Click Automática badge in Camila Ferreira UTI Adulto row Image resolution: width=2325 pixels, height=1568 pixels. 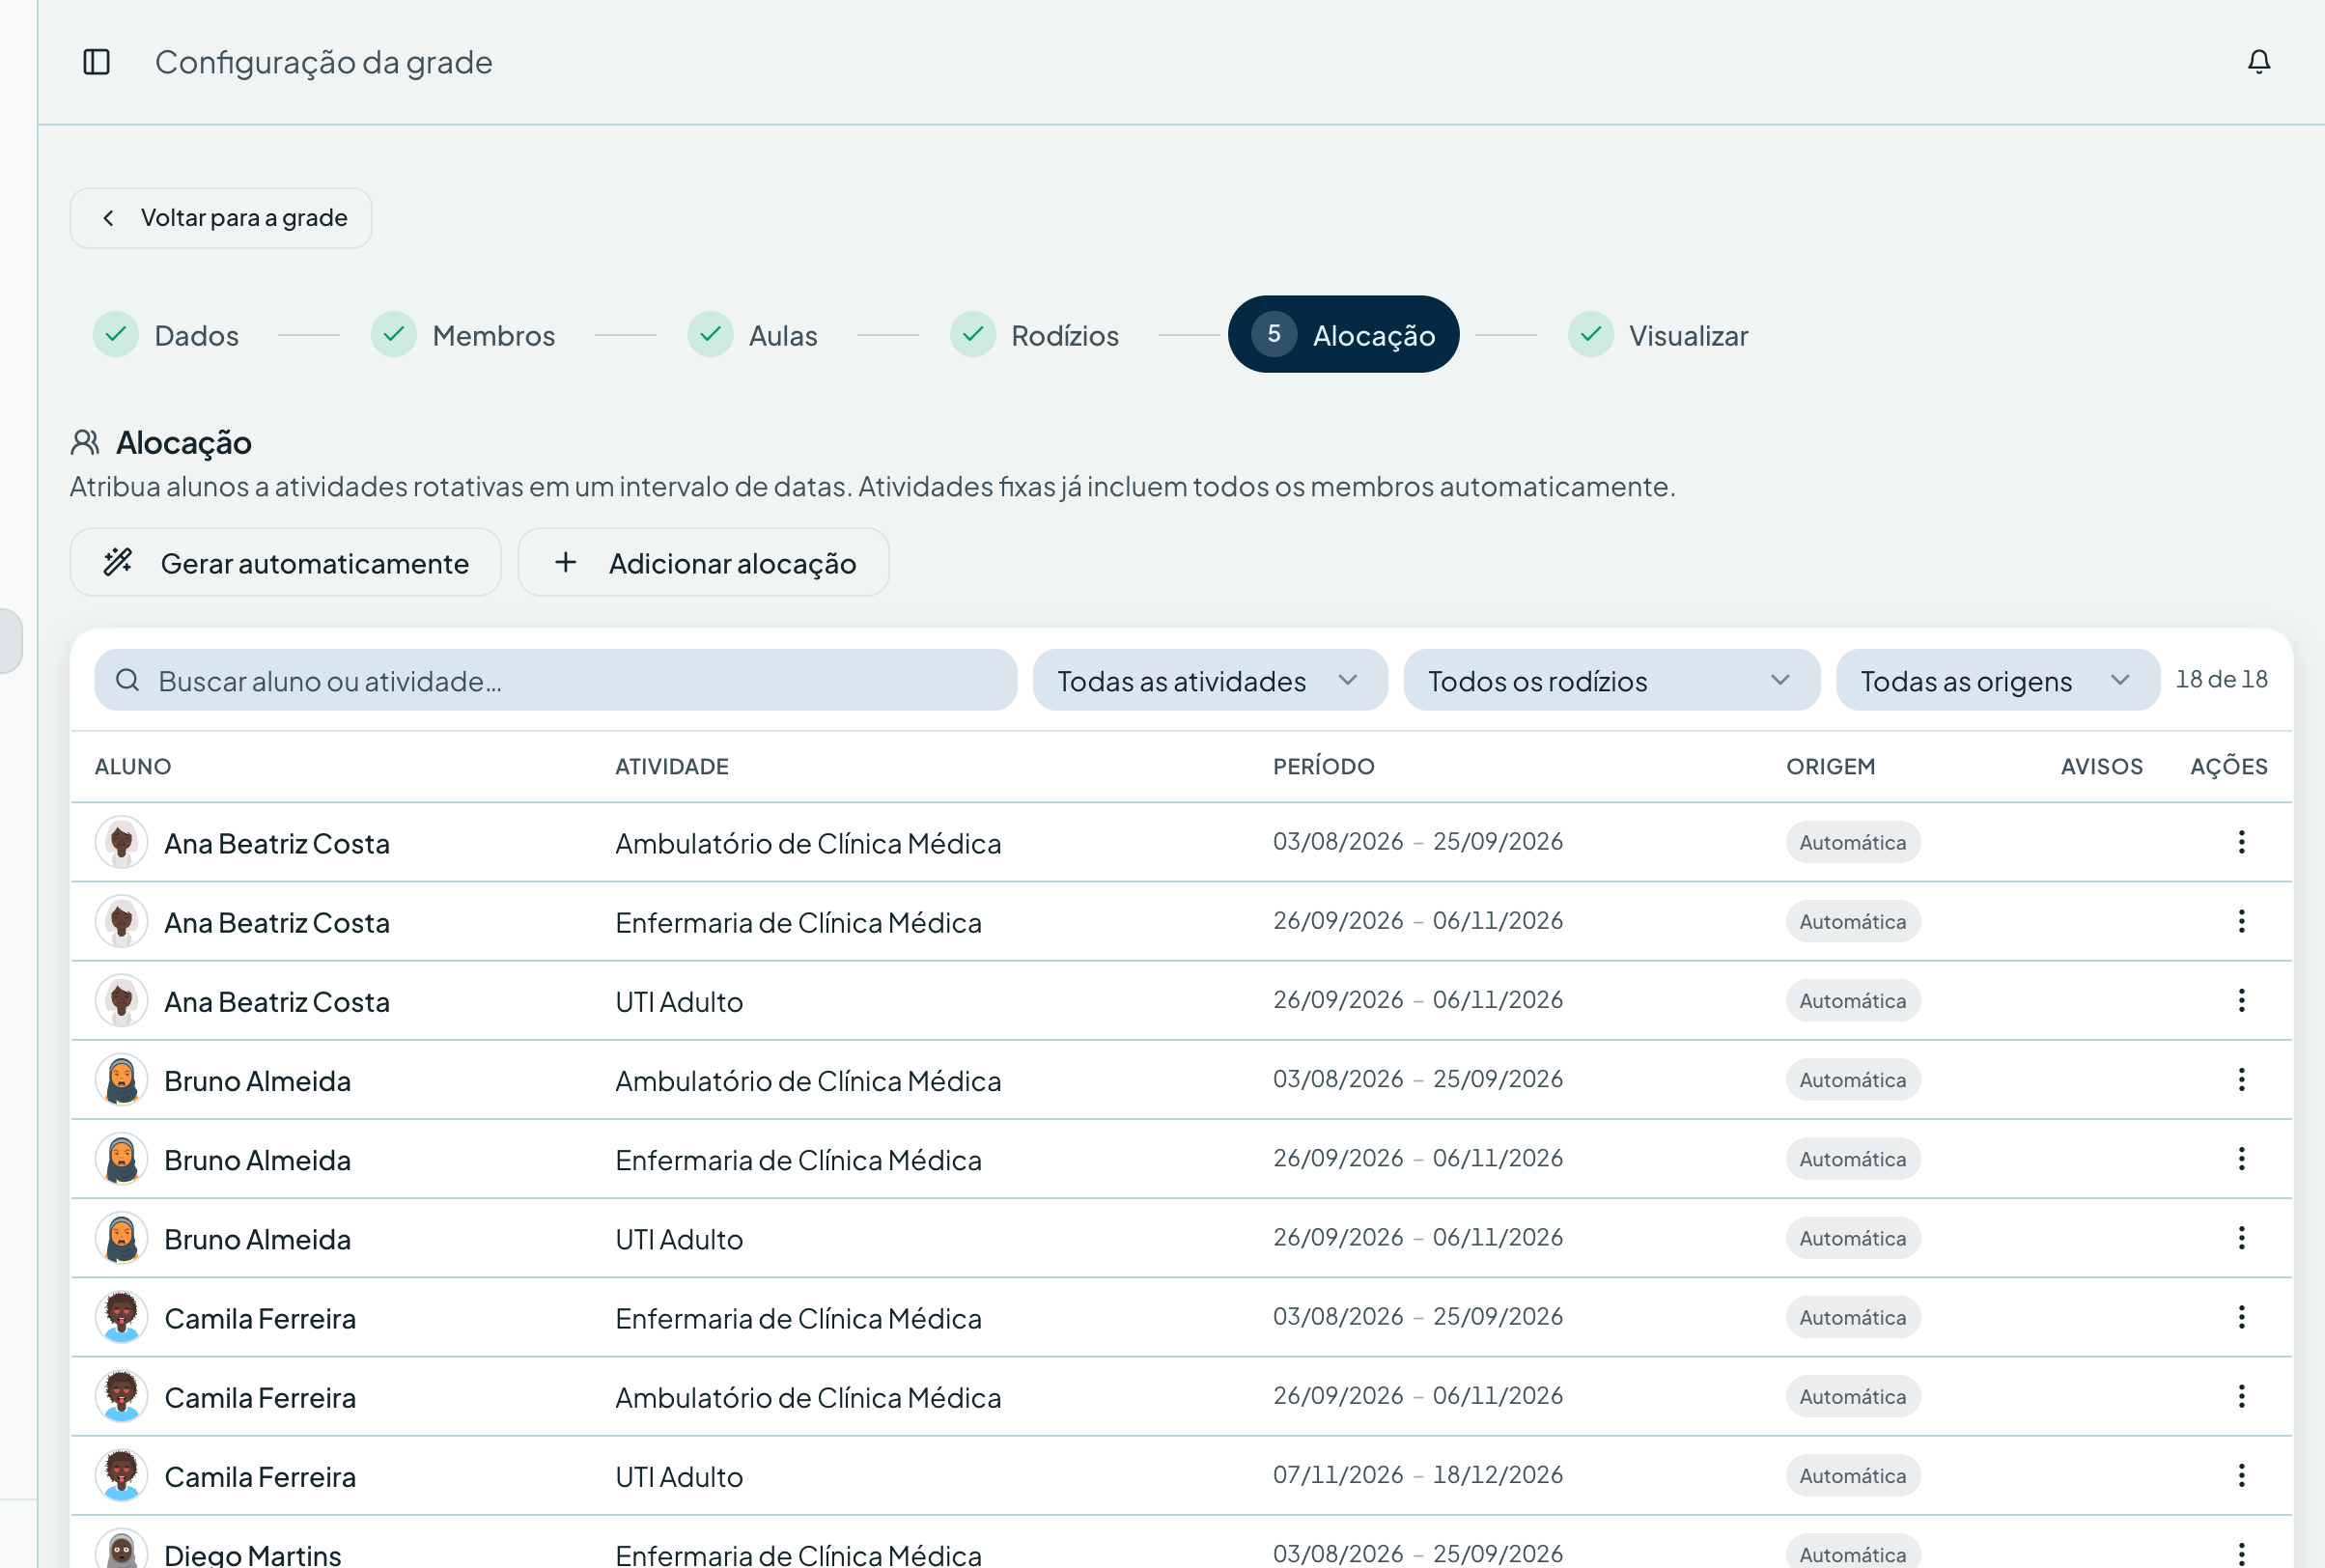pyautogui.click(x=1853, y=1475)
